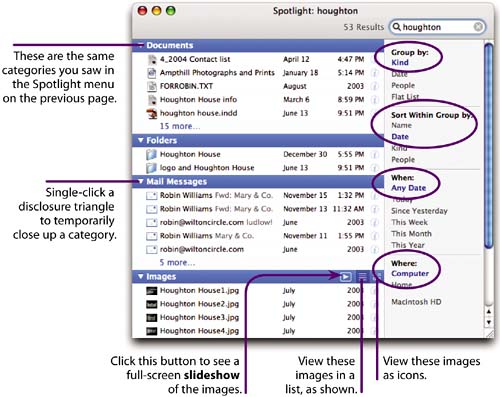
Task: Show info for Ampthill Photographs and Prints
Action: pyautogui.click(x=375, y=73)
